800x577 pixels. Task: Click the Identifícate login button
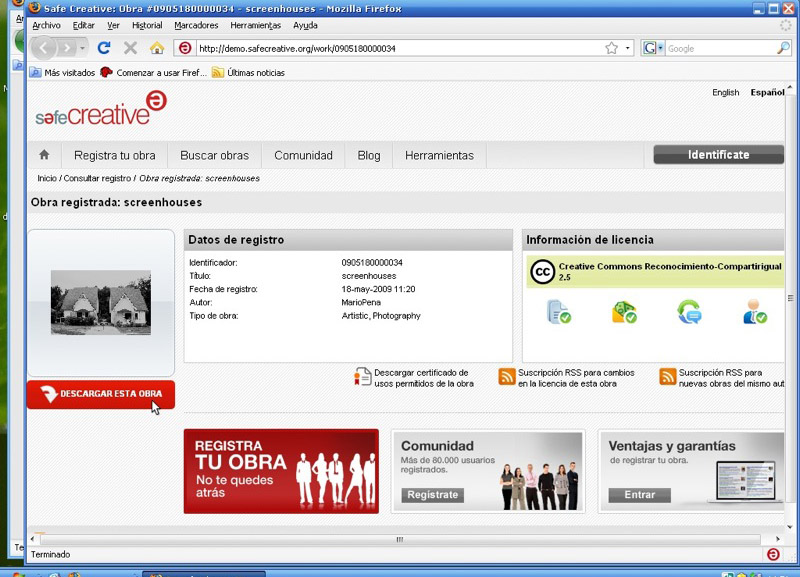pyautogui.click(x=718, y=155)
